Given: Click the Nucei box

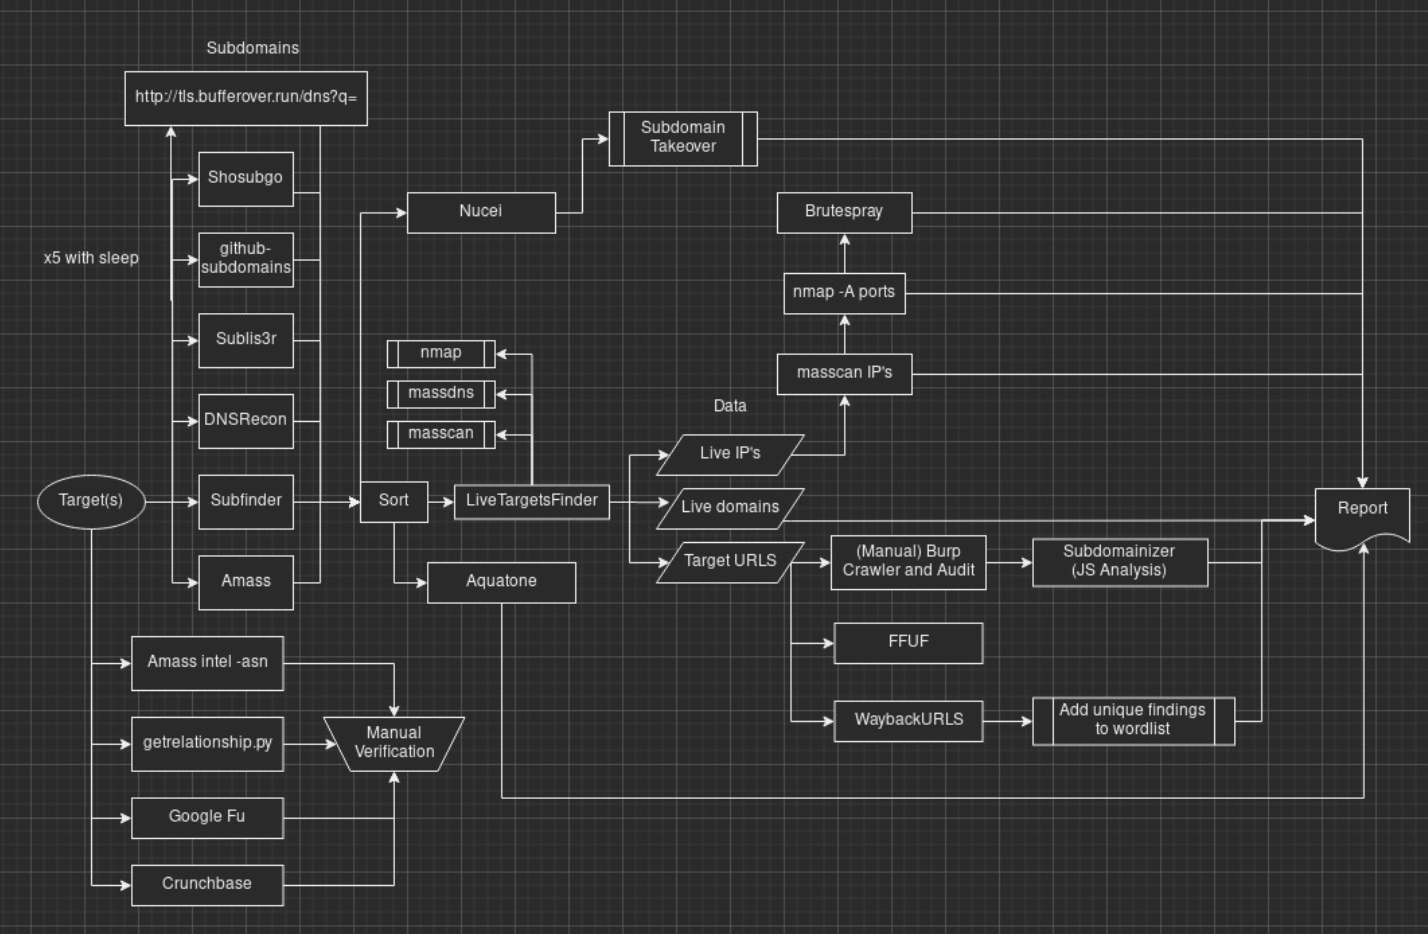Looking at the screenshot, I should point(481,212).
